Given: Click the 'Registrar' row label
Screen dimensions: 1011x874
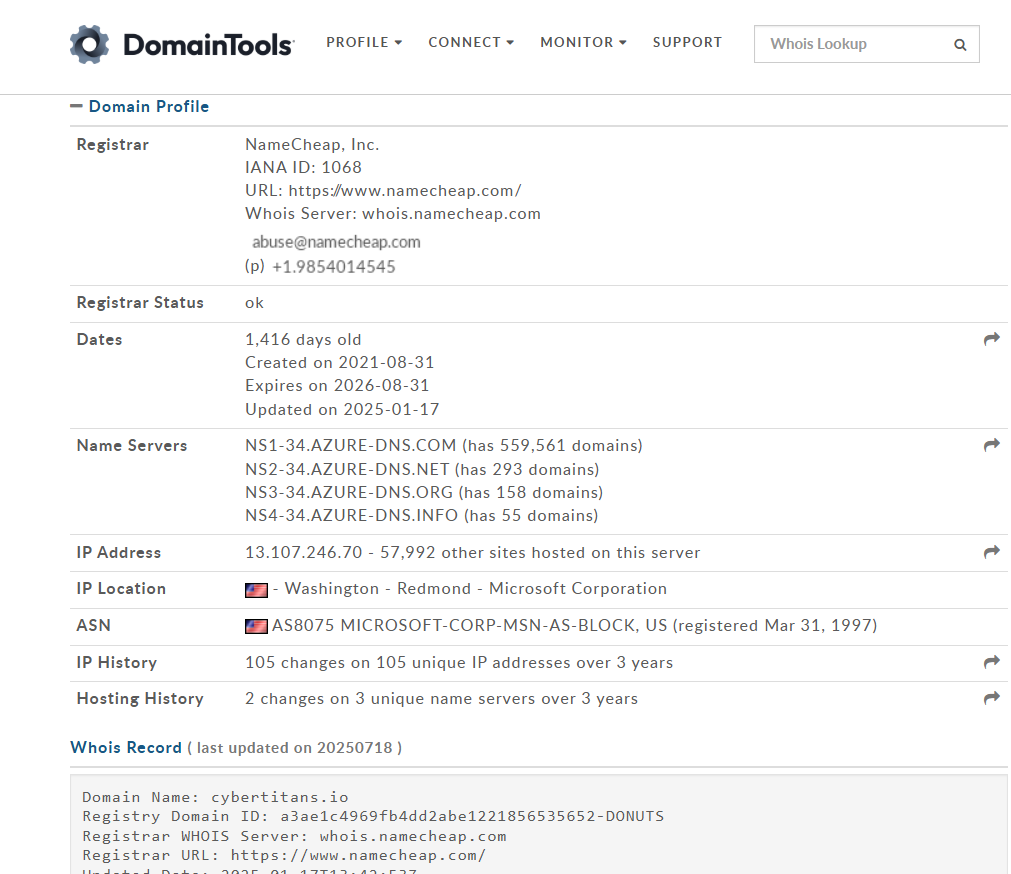Looking at the screenshot, I should (113, 144).
